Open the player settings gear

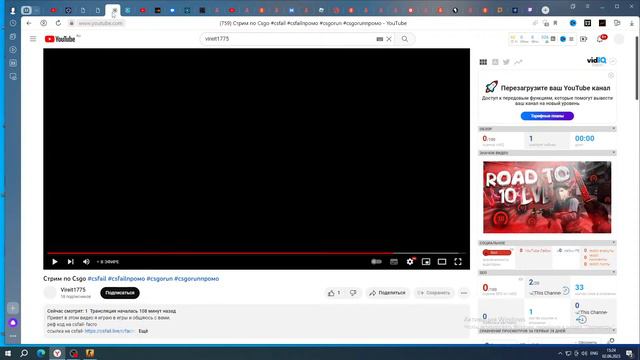pos(410,262)
